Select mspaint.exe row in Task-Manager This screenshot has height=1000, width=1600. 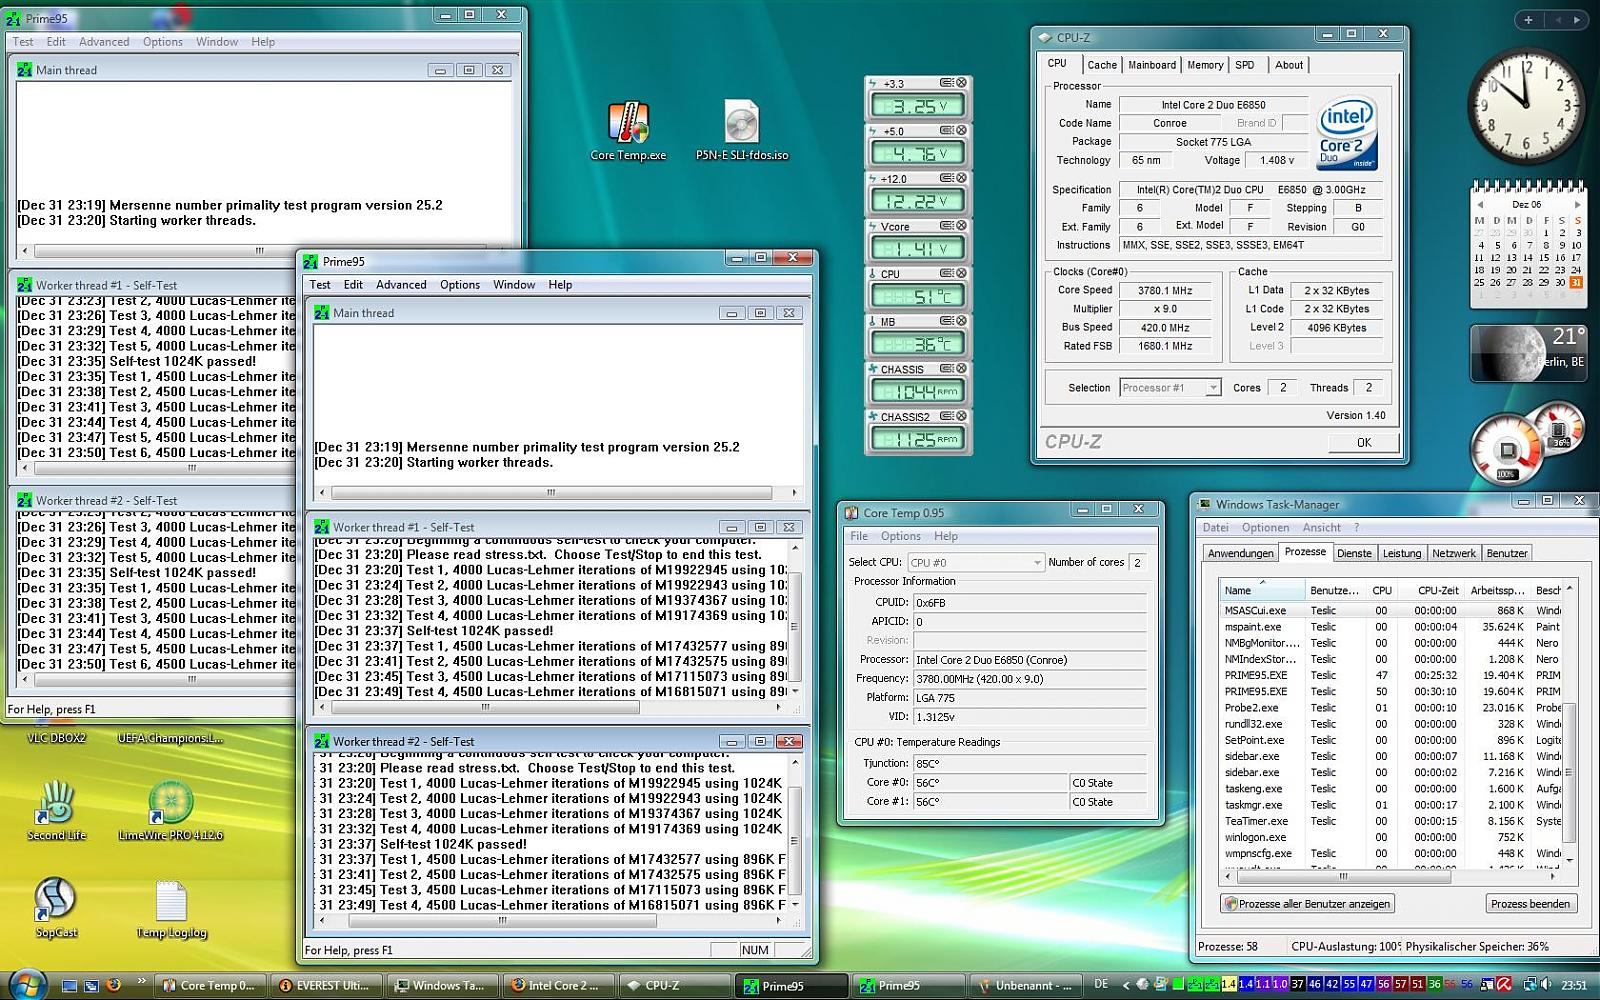[x=1390, y=627]
